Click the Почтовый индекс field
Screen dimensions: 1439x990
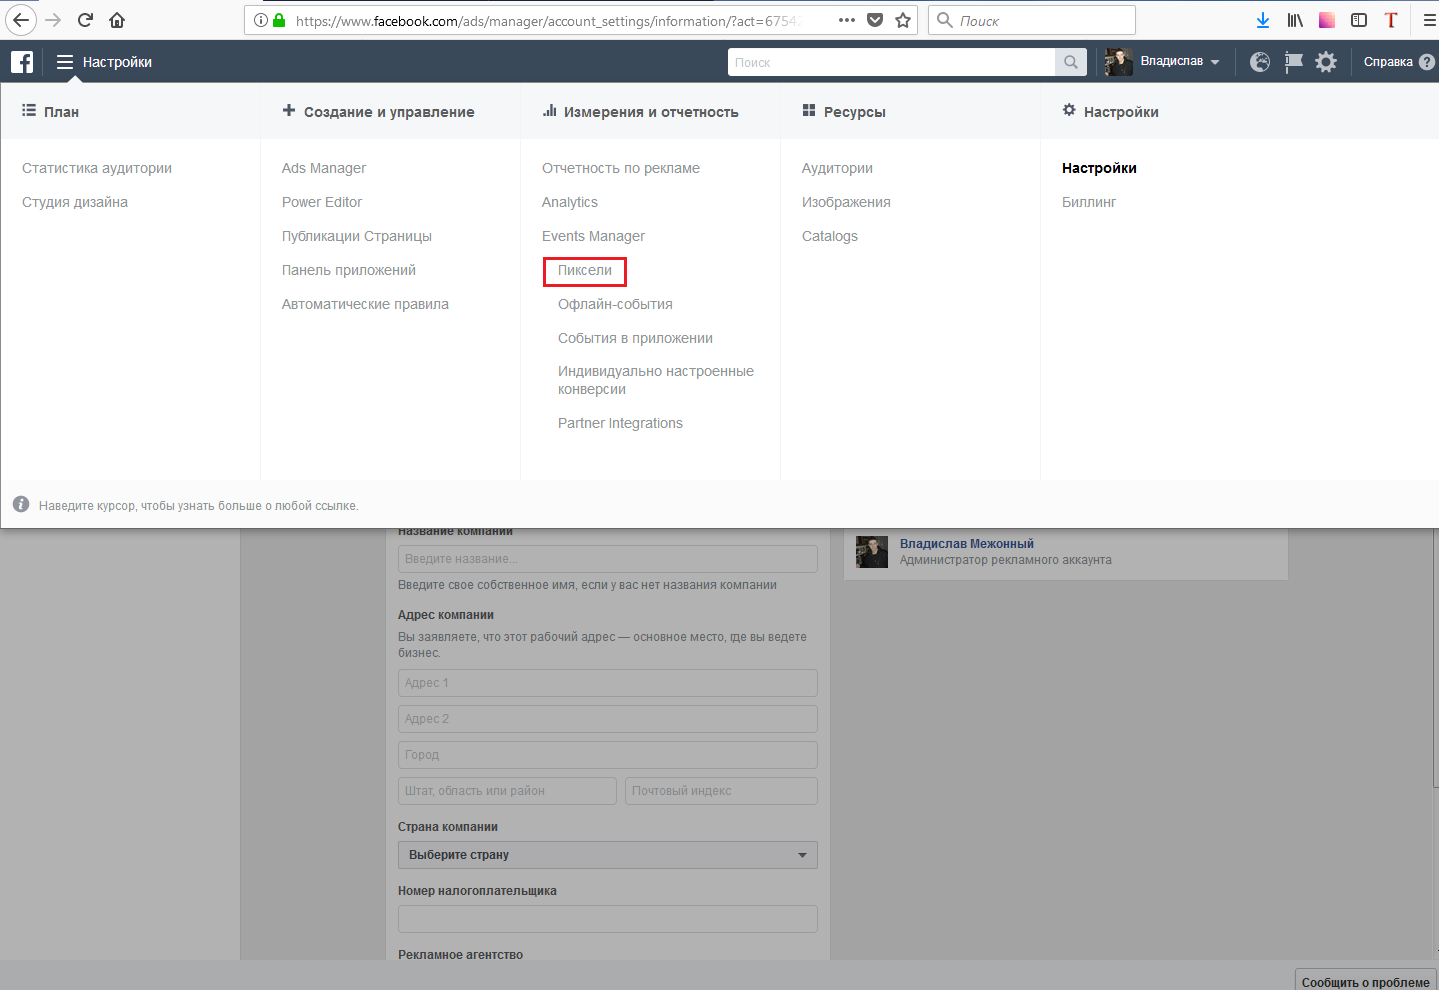721,791
